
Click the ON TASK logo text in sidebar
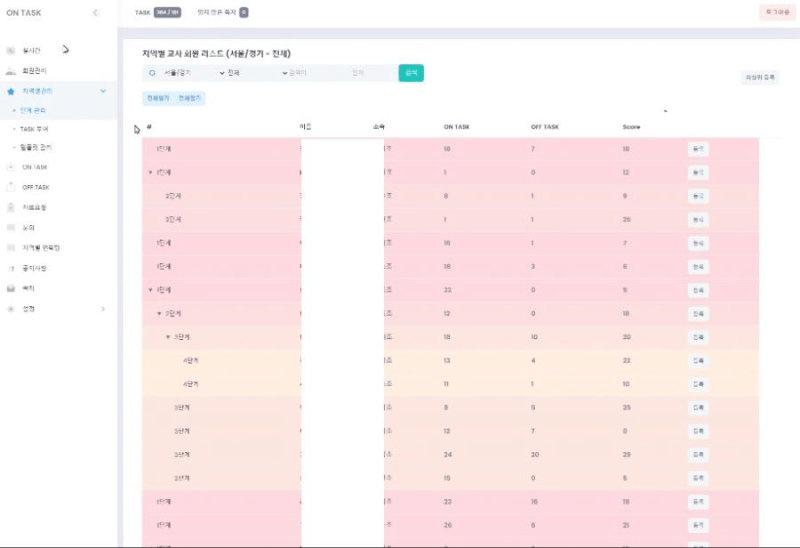point(24,13)
